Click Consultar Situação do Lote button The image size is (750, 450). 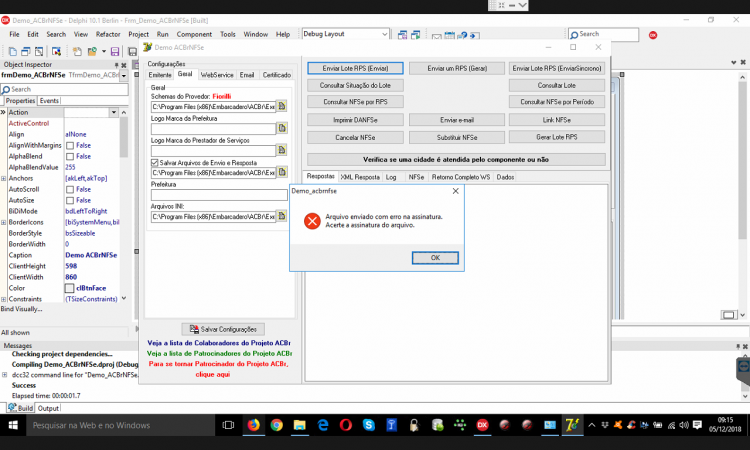click(355, 85)
